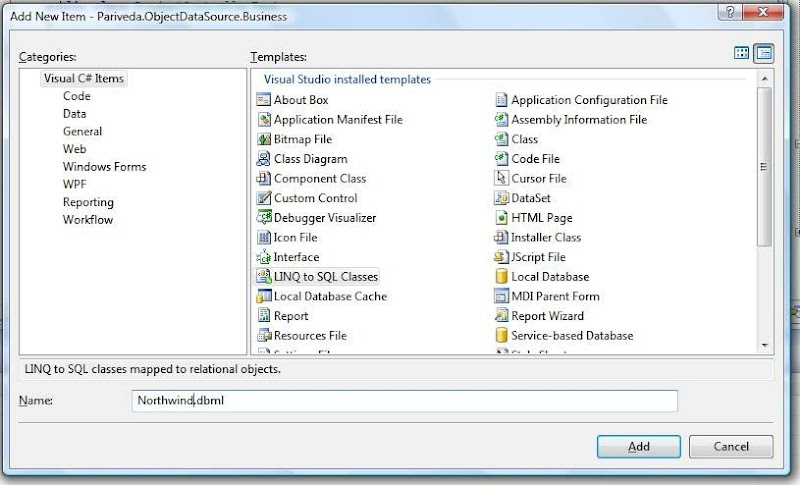Viewport: 800px width, 485px height.
Task: Select the JScript File template icon
Action: coord(501,257)
